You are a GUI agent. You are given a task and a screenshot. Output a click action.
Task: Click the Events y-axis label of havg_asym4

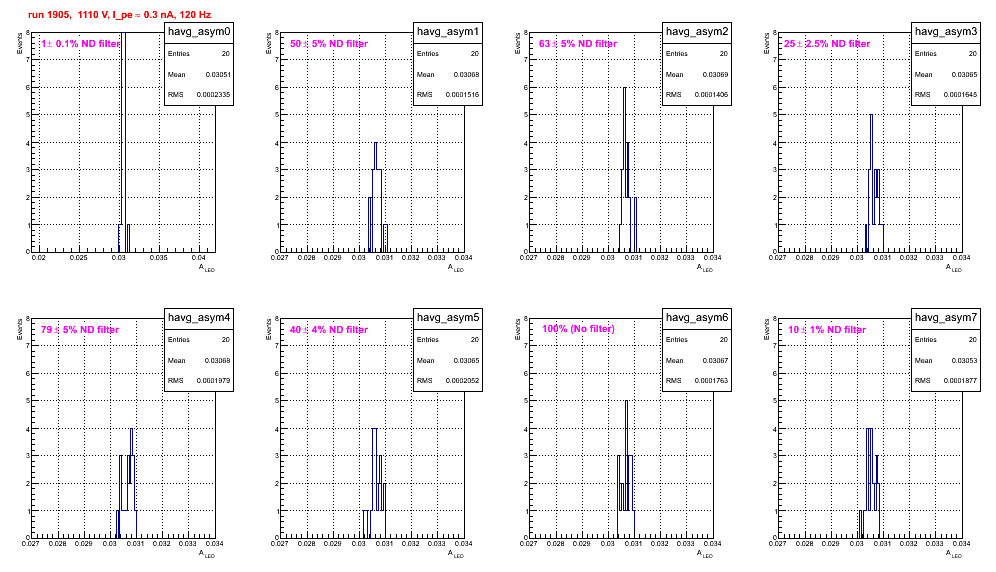20,329
